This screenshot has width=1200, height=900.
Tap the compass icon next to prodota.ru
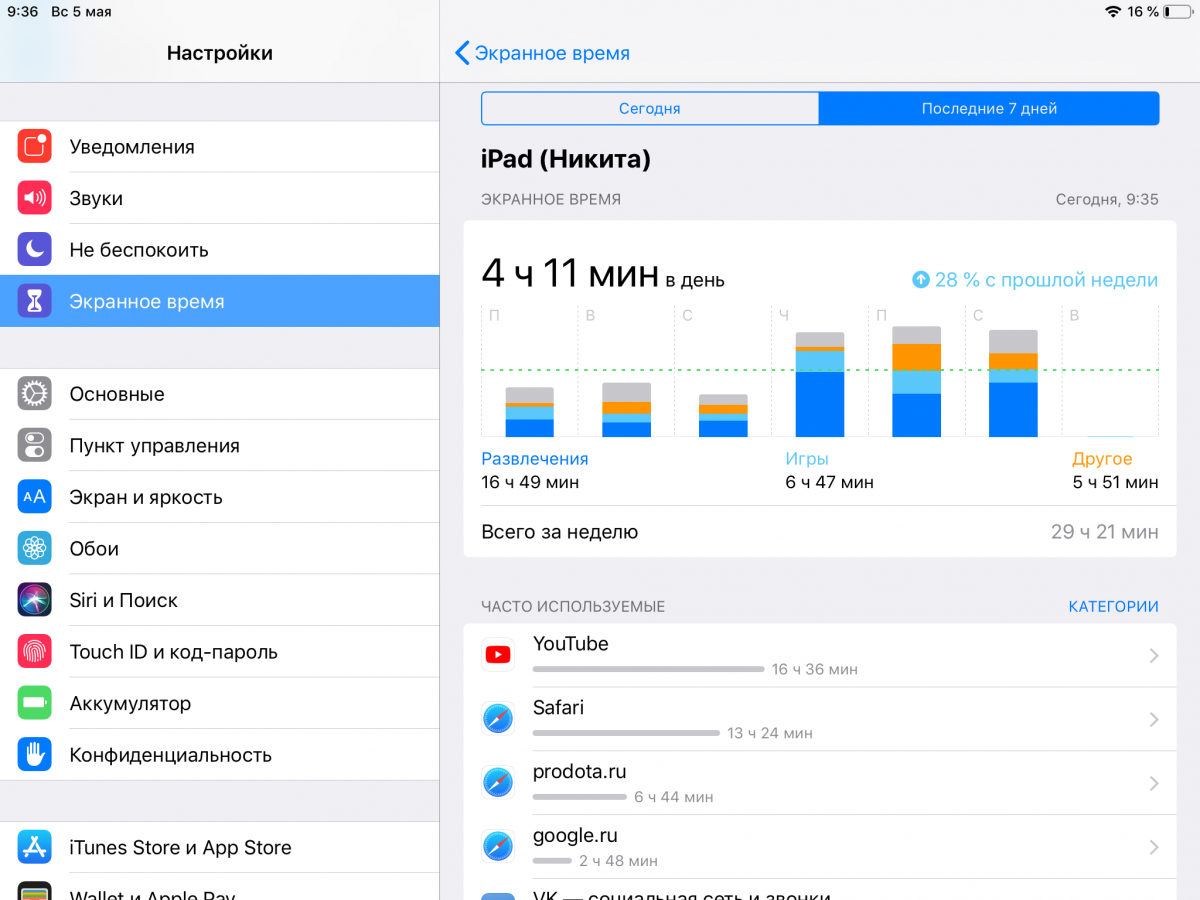pos(498,783)
